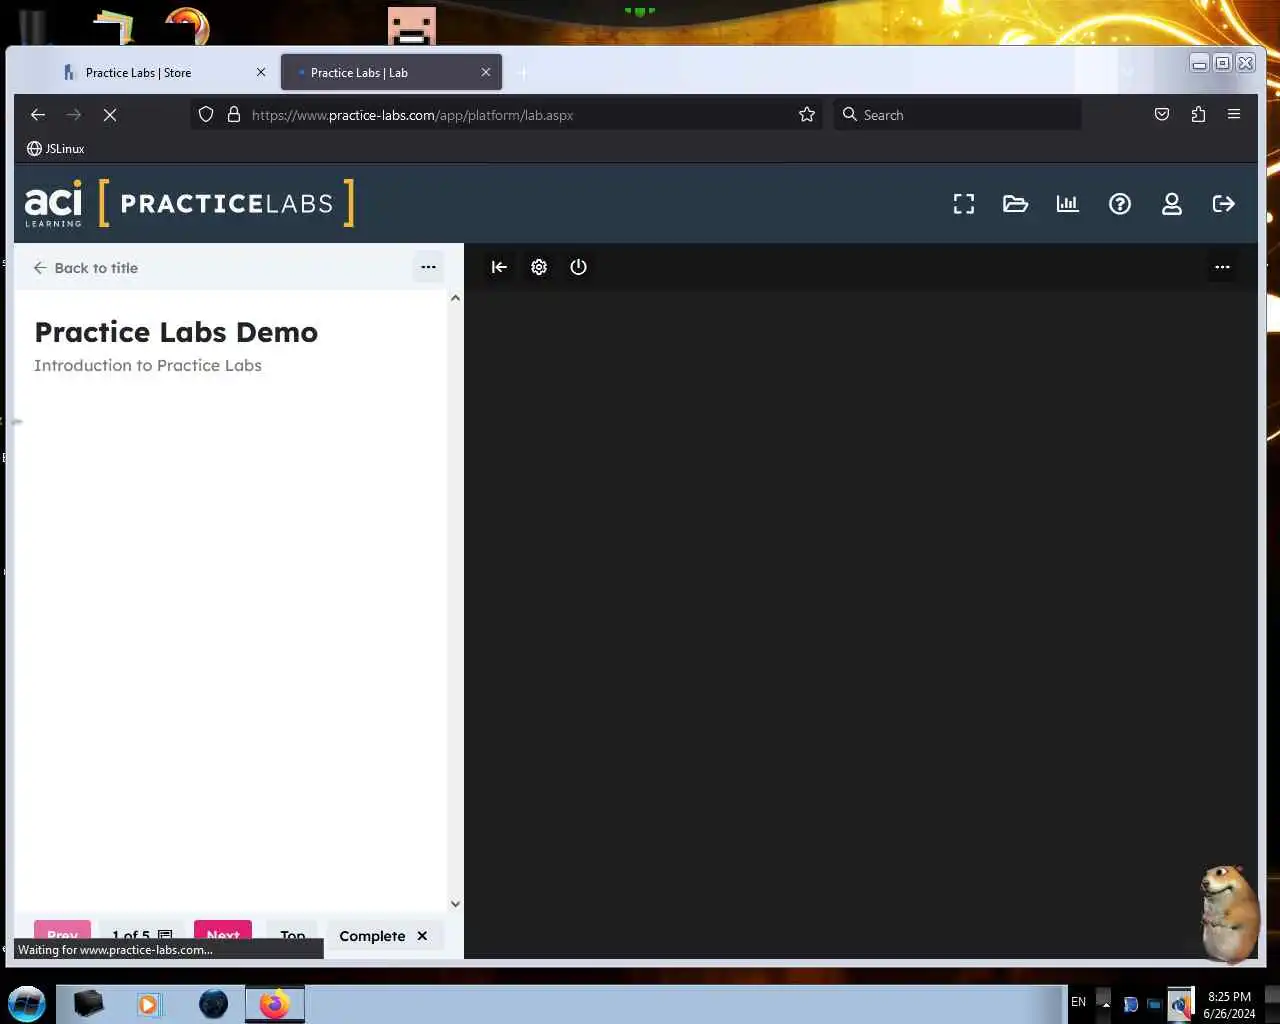Click the Introduction to Practice Labs subtitle
The height and width of the screenshot is (1024, 1280).
pos(148,366)
